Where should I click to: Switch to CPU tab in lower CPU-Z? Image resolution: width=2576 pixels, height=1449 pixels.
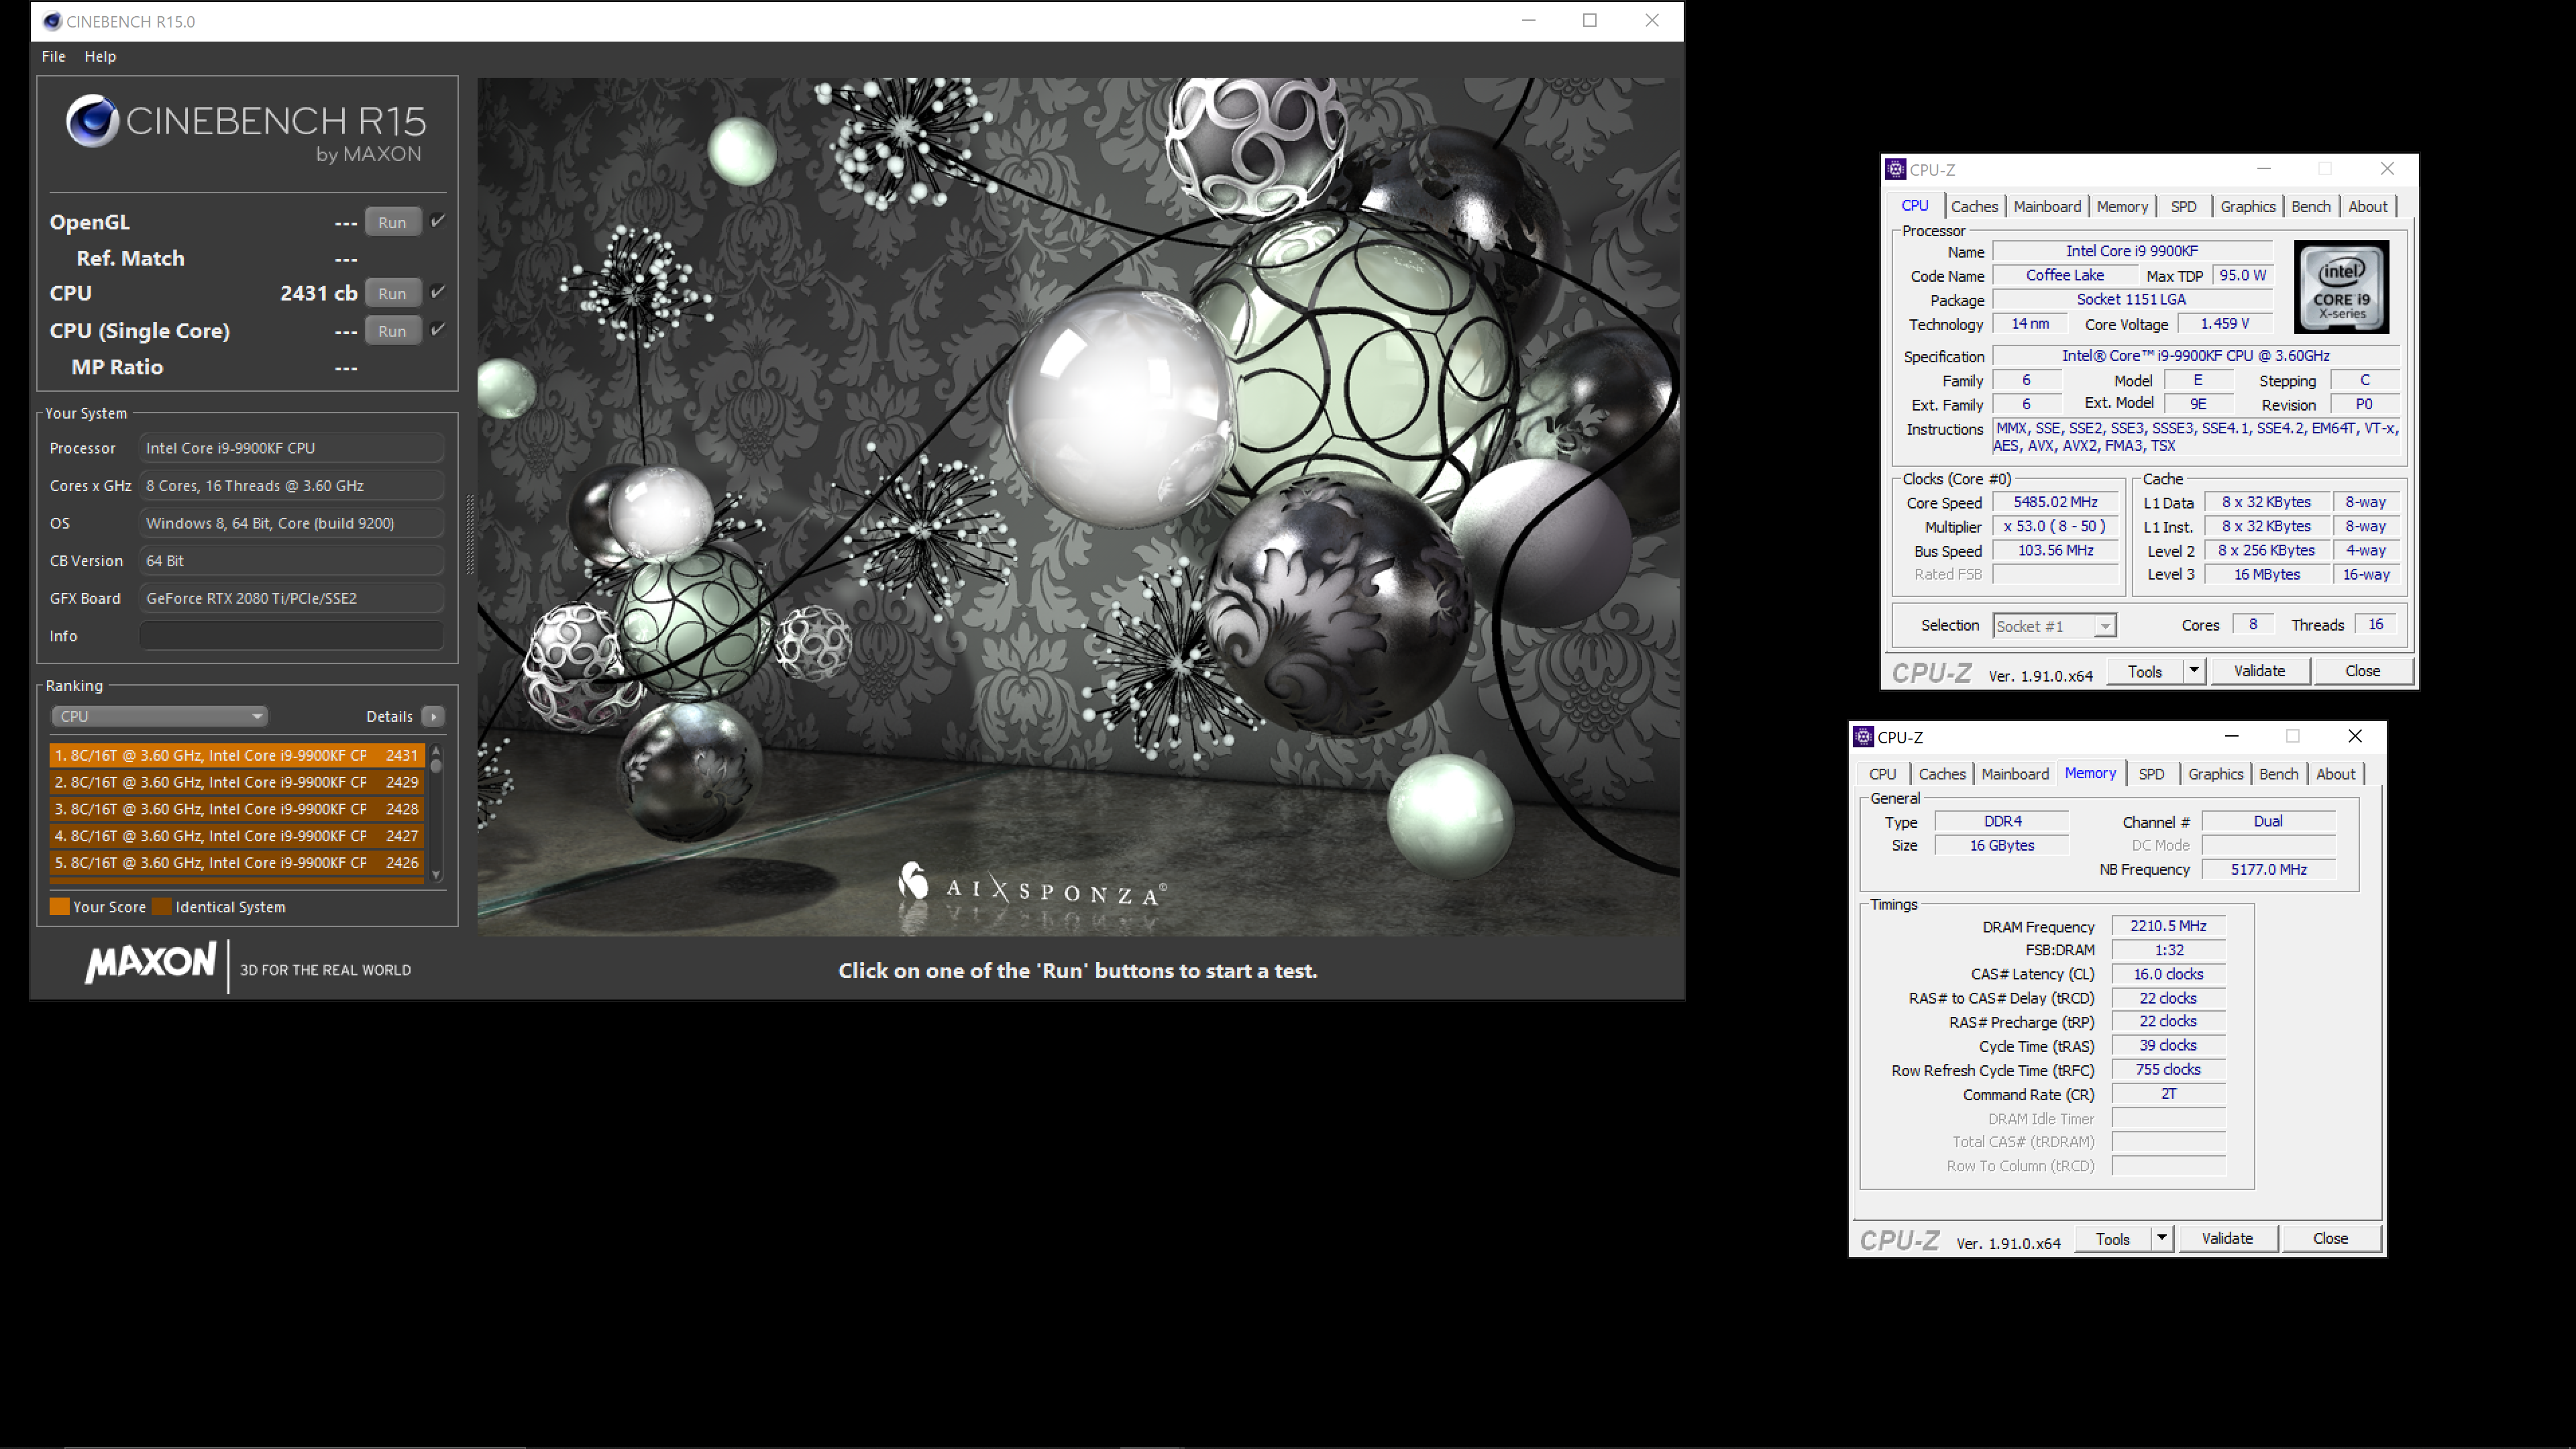tap(1882, 774)
